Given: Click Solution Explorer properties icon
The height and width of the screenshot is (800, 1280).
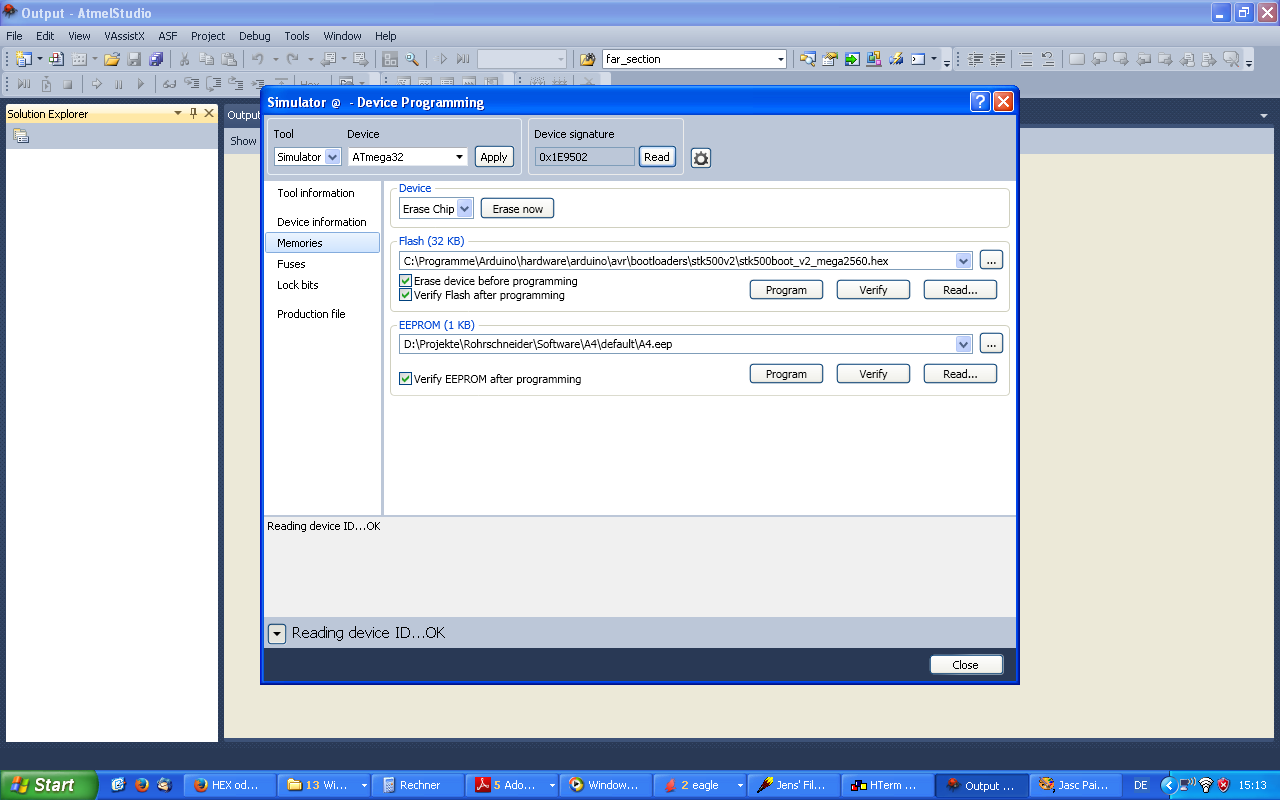Looking at the screenshot, I should (21, 136).
